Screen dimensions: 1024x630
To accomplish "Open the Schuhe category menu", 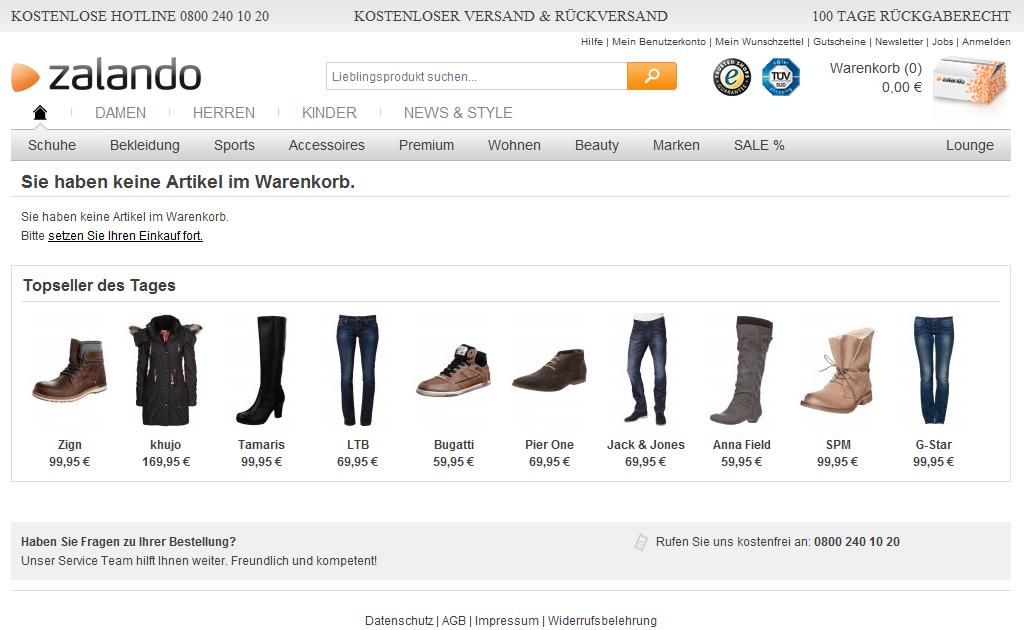I will 52,145.
